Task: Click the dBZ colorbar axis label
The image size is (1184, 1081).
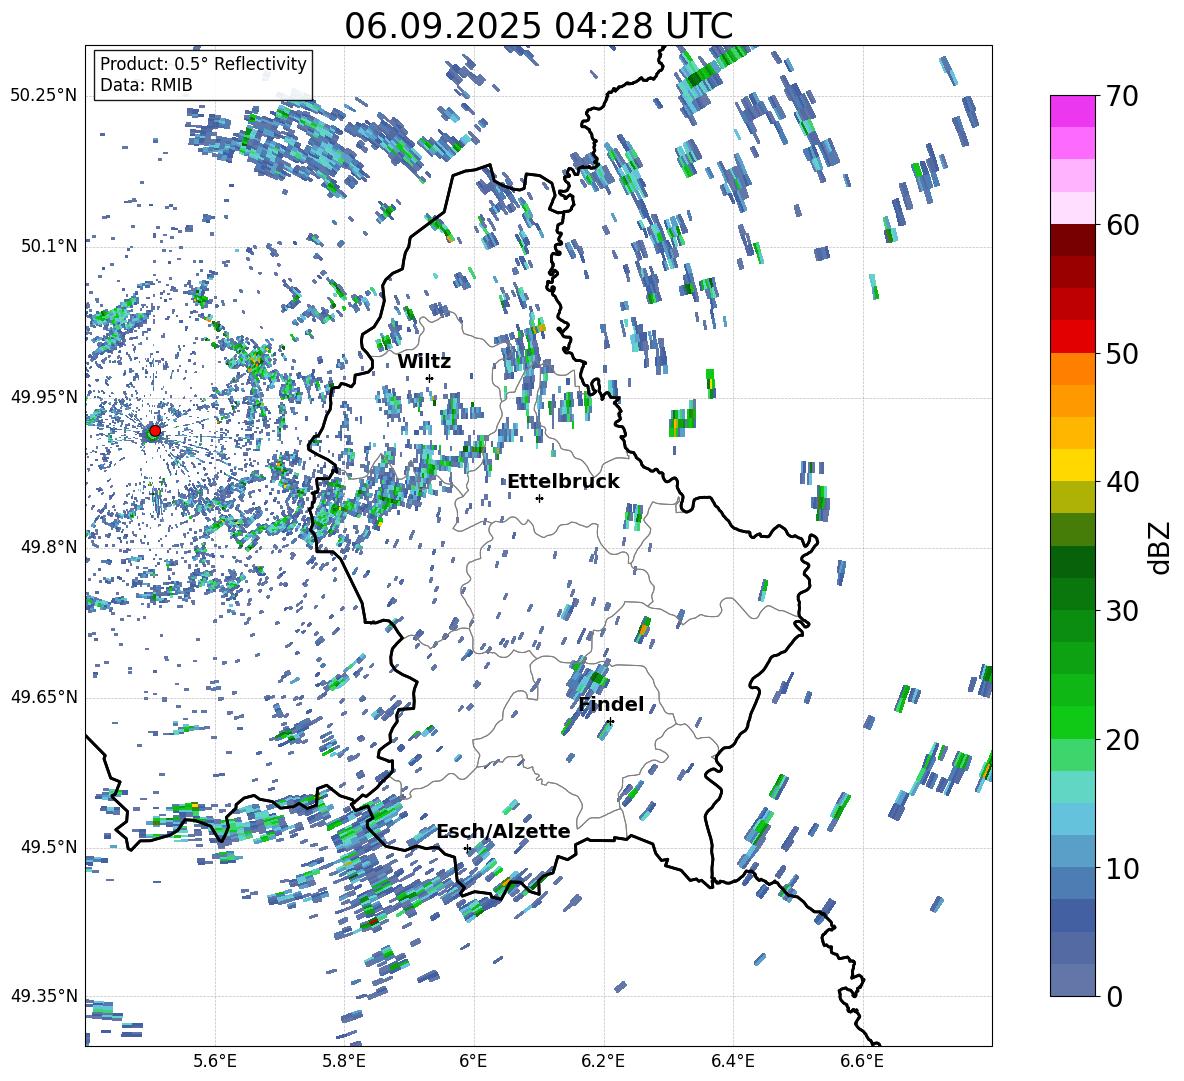Action: coord(1158,547)
